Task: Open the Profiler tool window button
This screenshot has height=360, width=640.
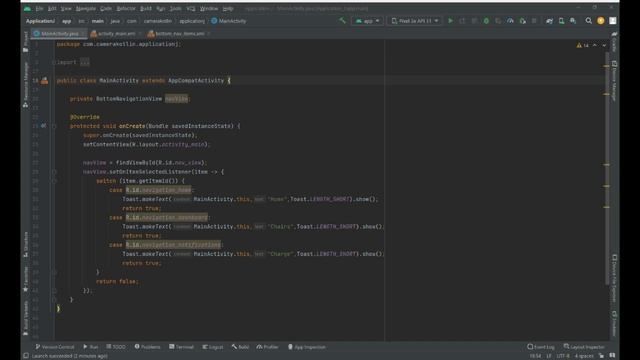Action: tap(267, 347)
